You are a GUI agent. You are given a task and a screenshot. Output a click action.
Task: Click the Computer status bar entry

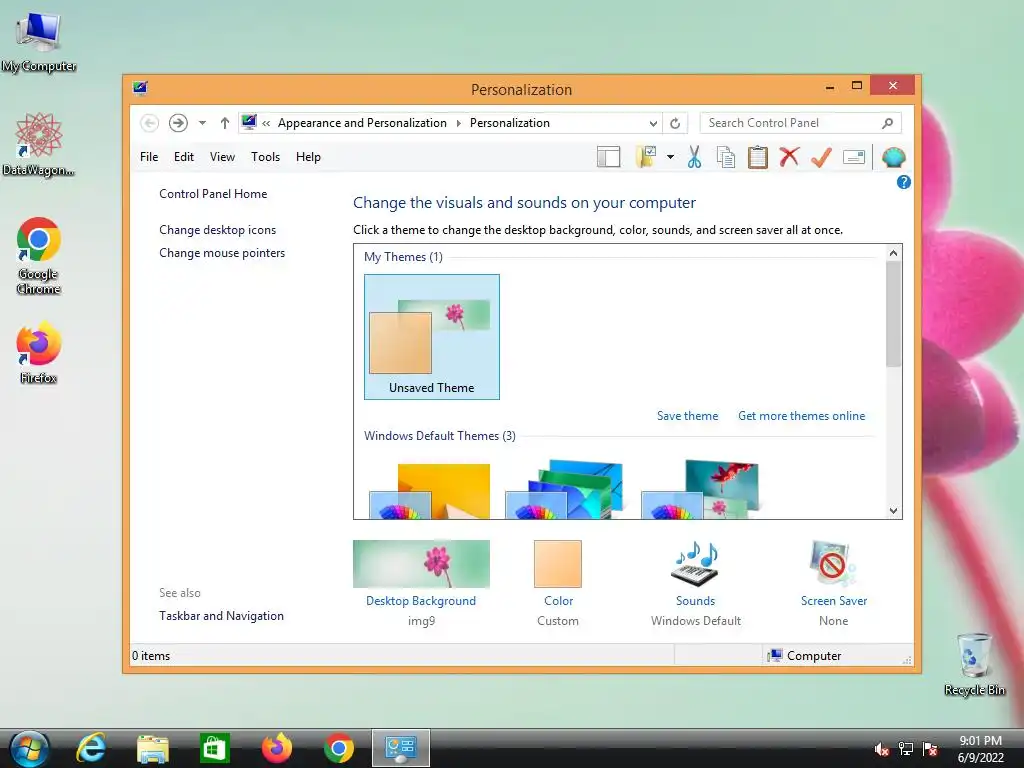805,656
